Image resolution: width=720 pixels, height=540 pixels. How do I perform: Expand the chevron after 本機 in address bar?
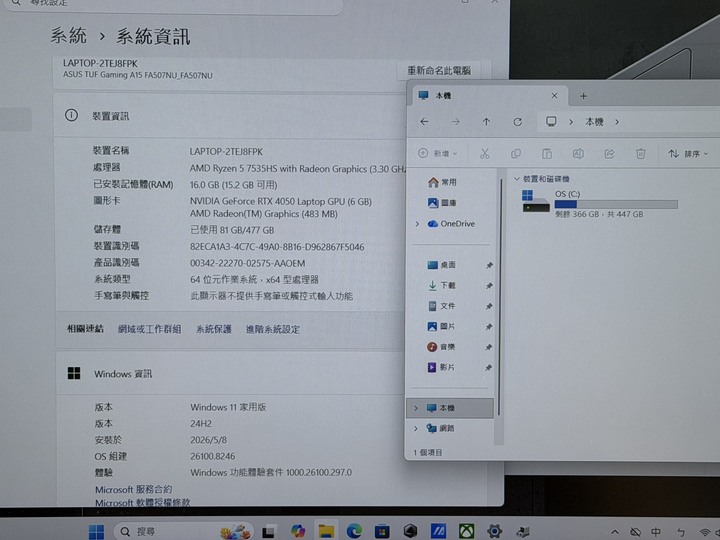(x=617, y=122)
